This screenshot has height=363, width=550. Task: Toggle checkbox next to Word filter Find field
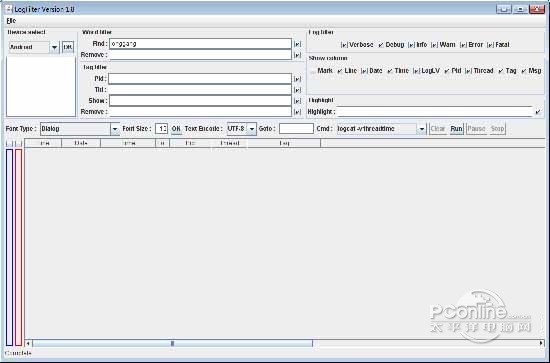click(297, 44)
